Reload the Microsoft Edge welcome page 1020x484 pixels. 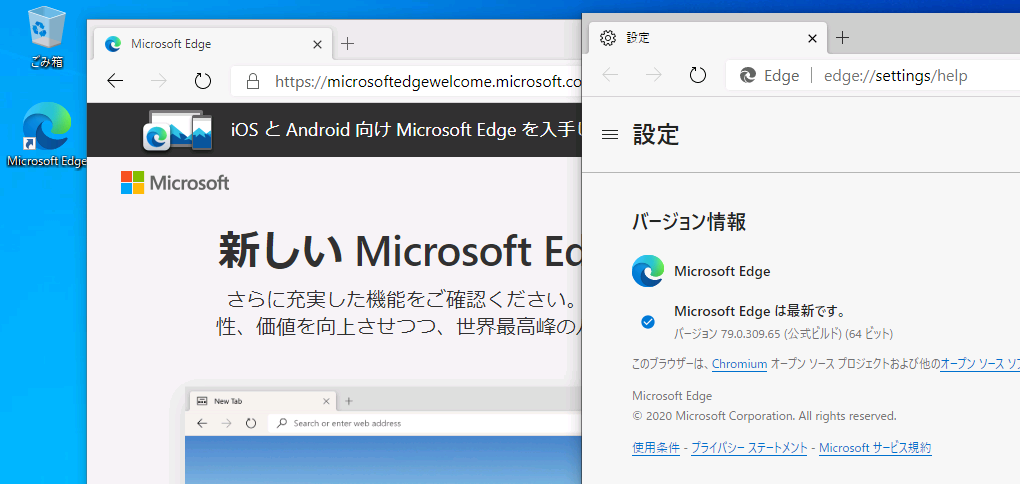[203, 81]
